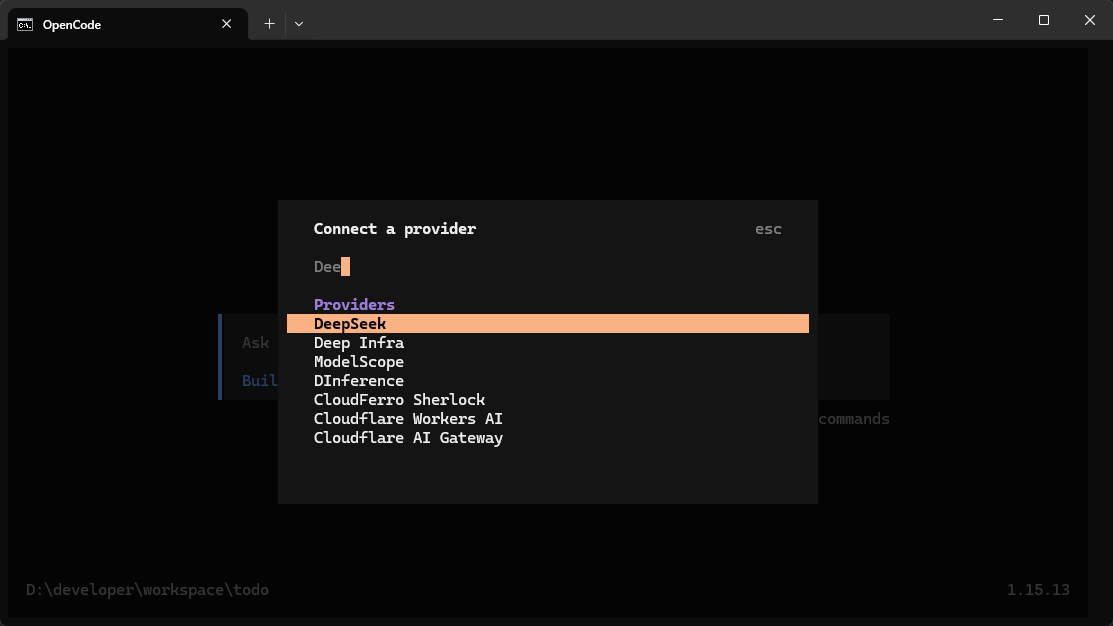Screen dimensions: 1113x626
Task: Switch to the OpenCode tab
Action: pos(128,24)
